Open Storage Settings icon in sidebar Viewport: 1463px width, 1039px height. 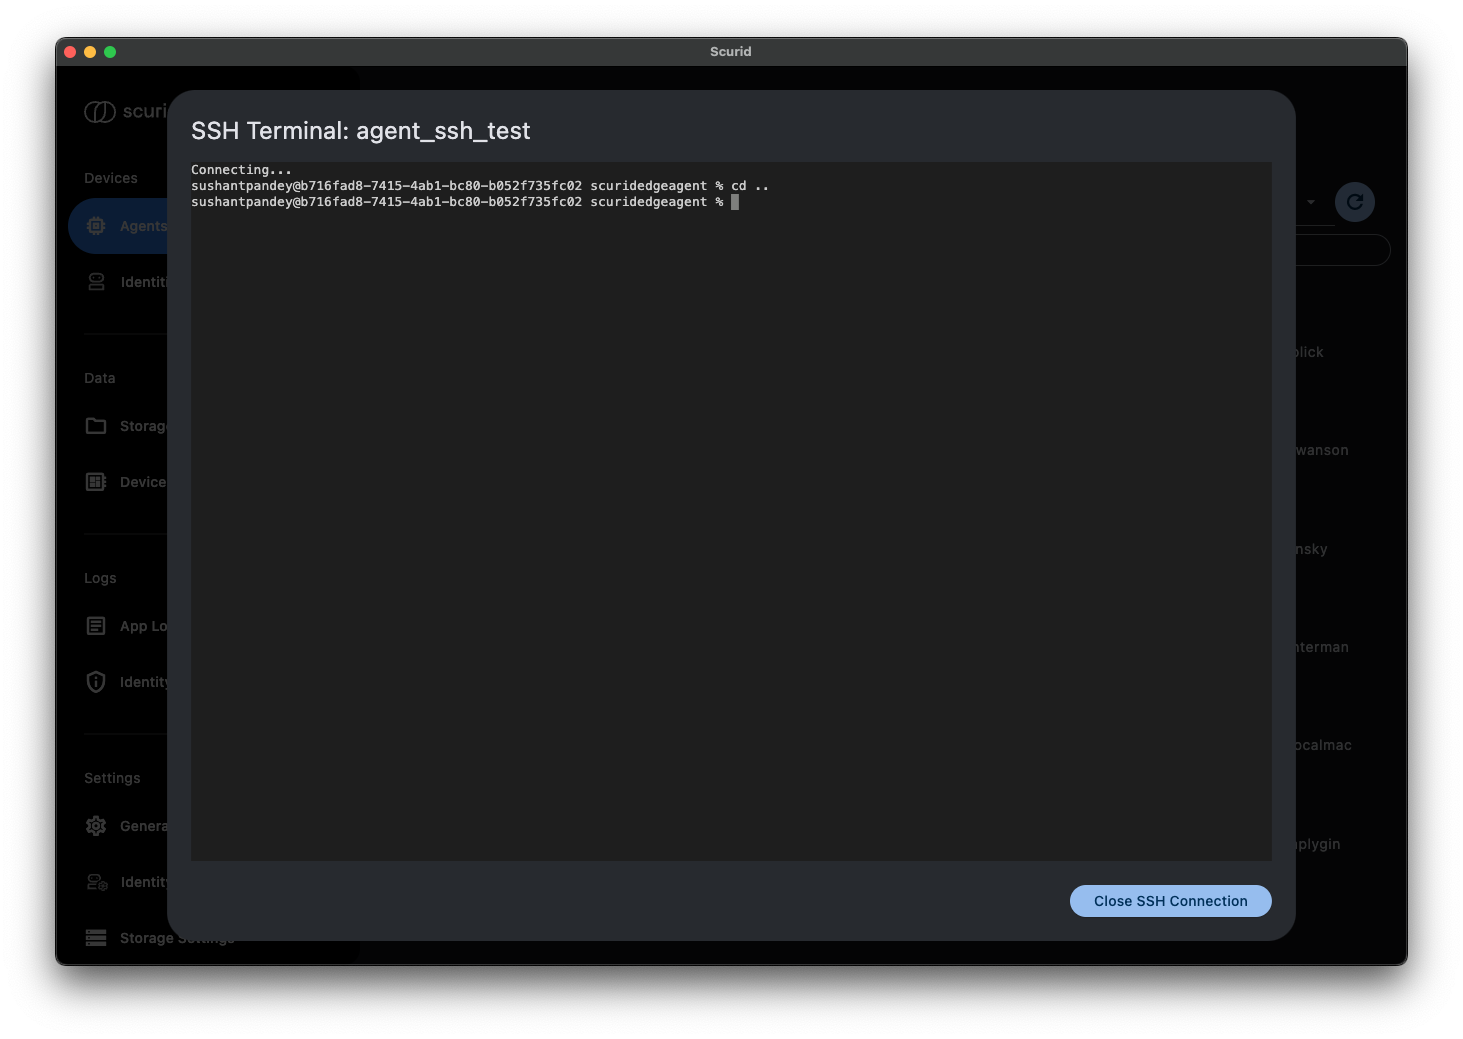(96, 938)
